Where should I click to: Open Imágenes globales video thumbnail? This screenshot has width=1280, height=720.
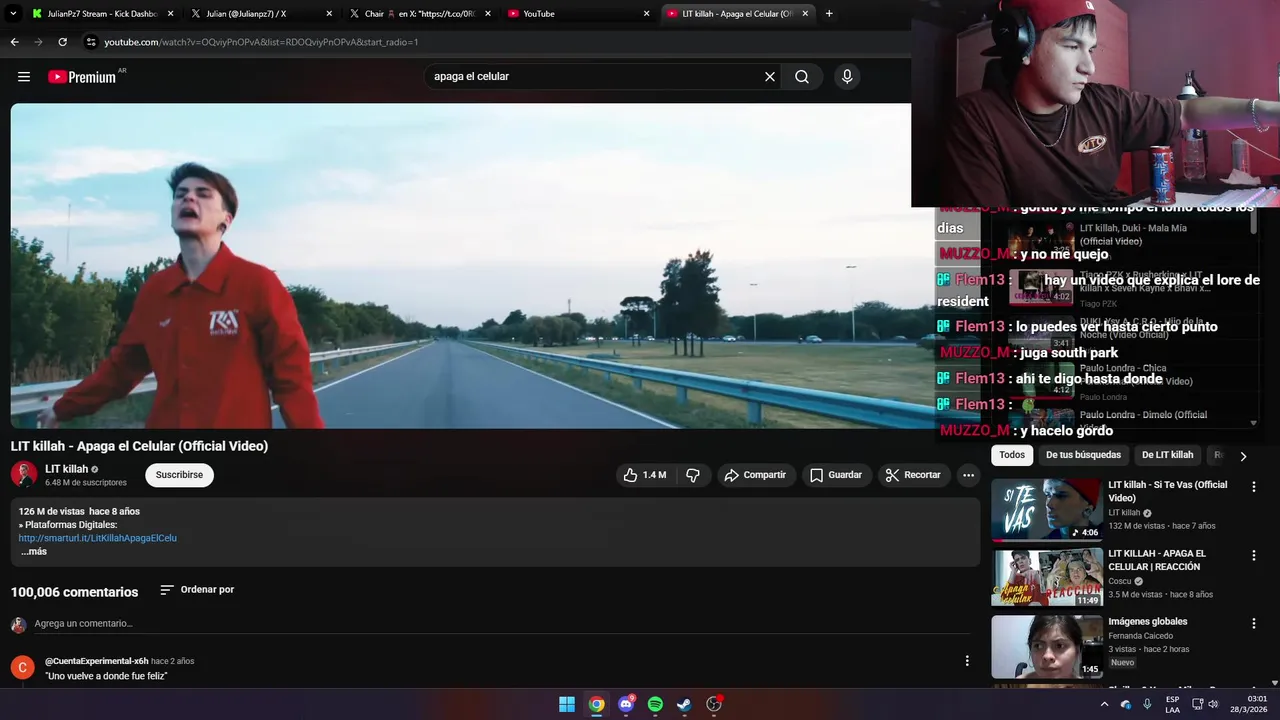pyautogui.click(x=1047, y=646)
